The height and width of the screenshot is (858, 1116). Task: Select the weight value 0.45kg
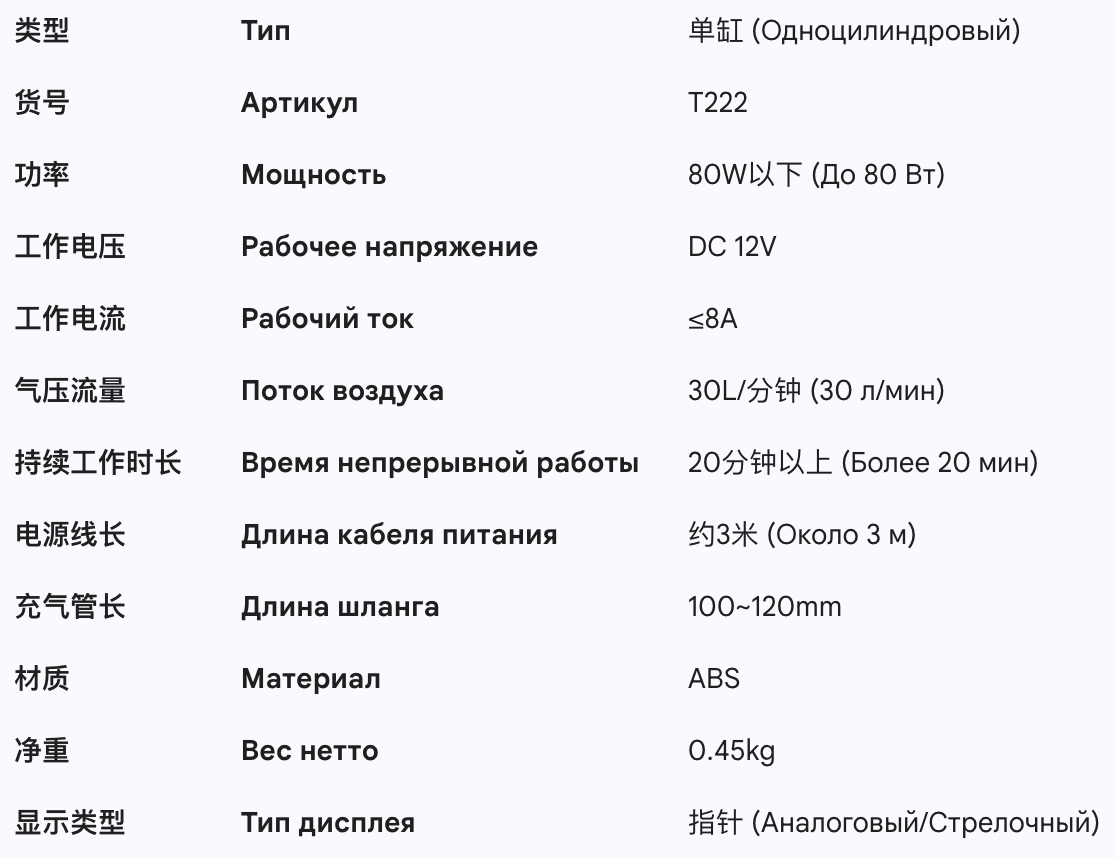pos(731,751)
